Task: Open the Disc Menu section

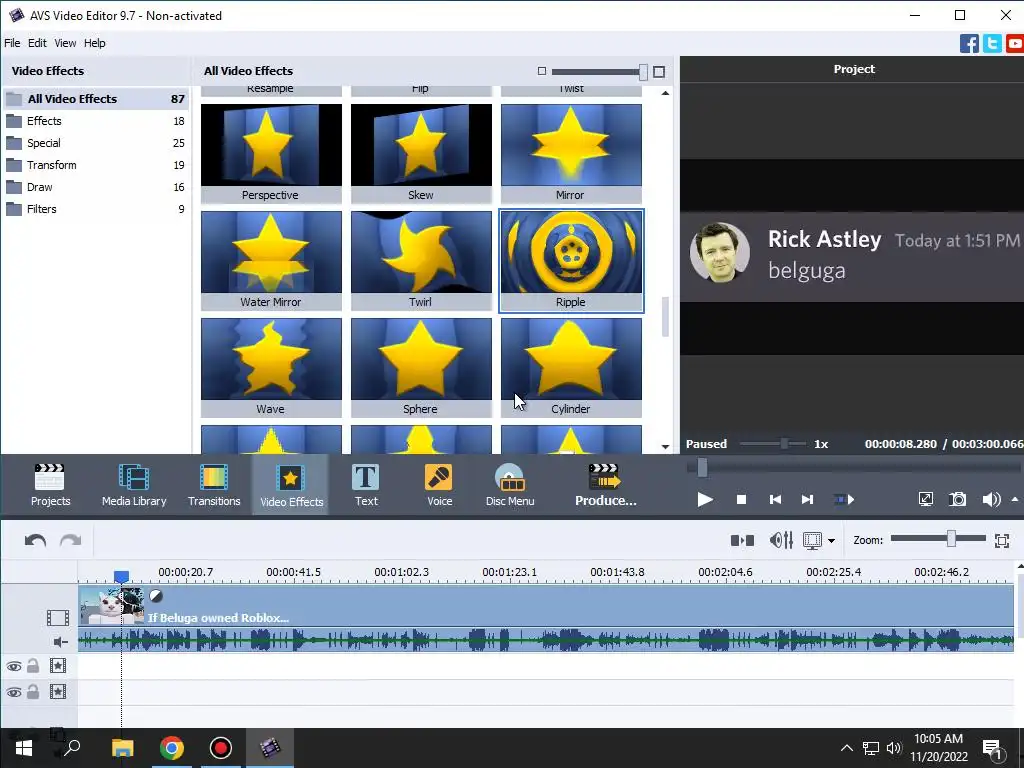Action: coord(510,485)
